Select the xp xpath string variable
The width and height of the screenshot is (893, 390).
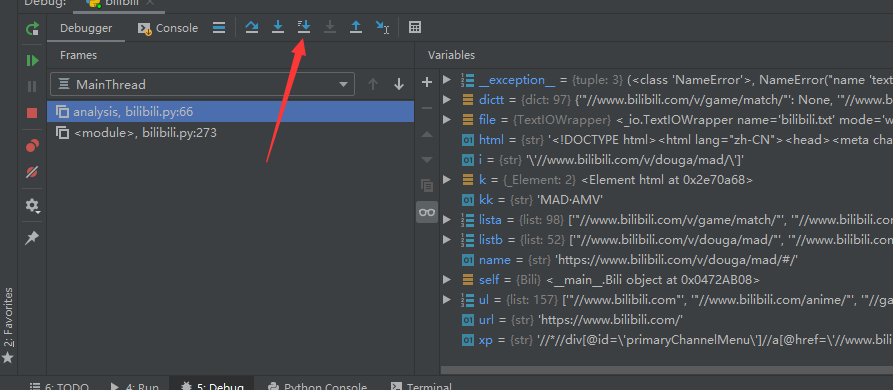(667, 340)
